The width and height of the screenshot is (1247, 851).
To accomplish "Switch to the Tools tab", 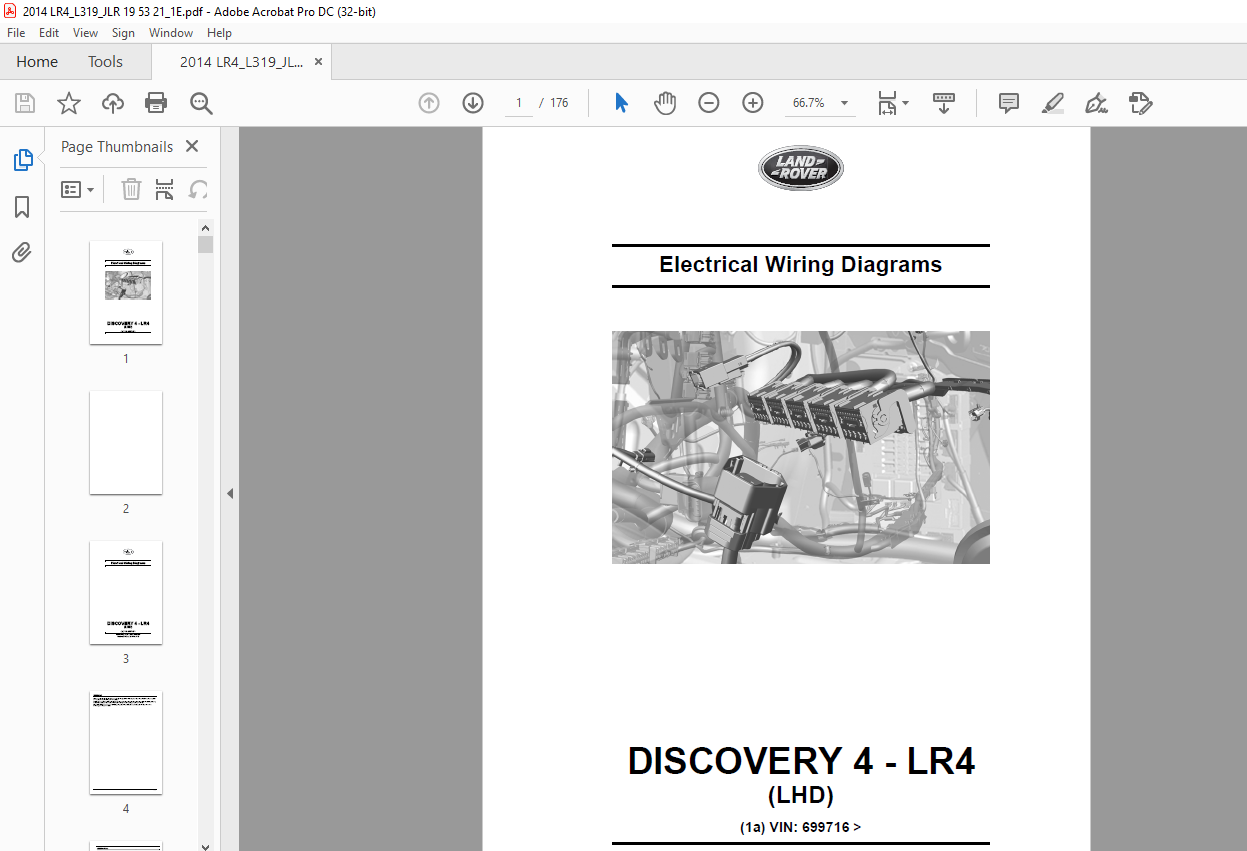I will [105, 62].
